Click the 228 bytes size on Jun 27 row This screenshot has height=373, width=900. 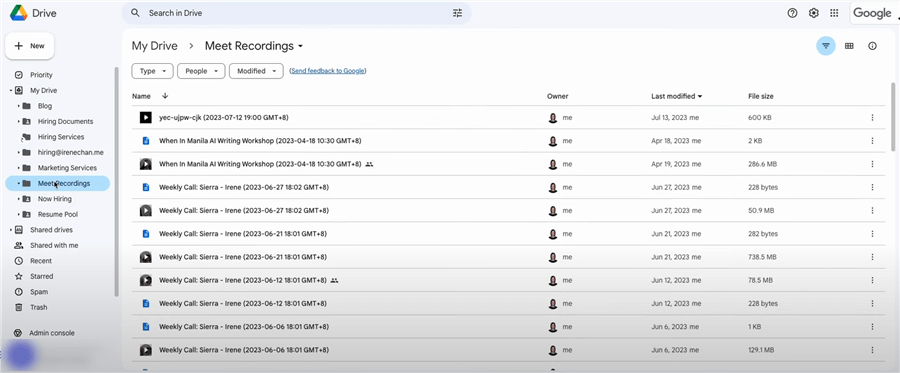click(763, 187)
